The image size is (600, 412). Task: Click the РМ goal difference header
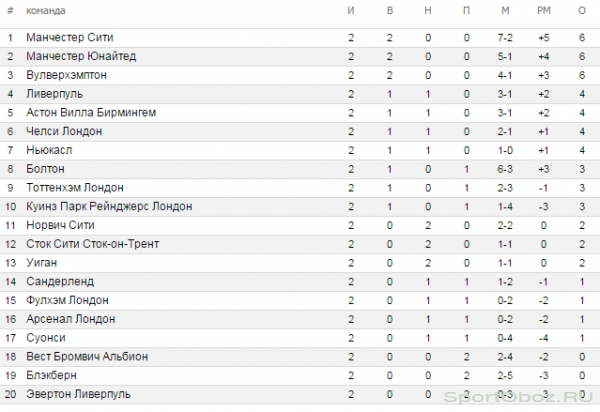(544, 11)
